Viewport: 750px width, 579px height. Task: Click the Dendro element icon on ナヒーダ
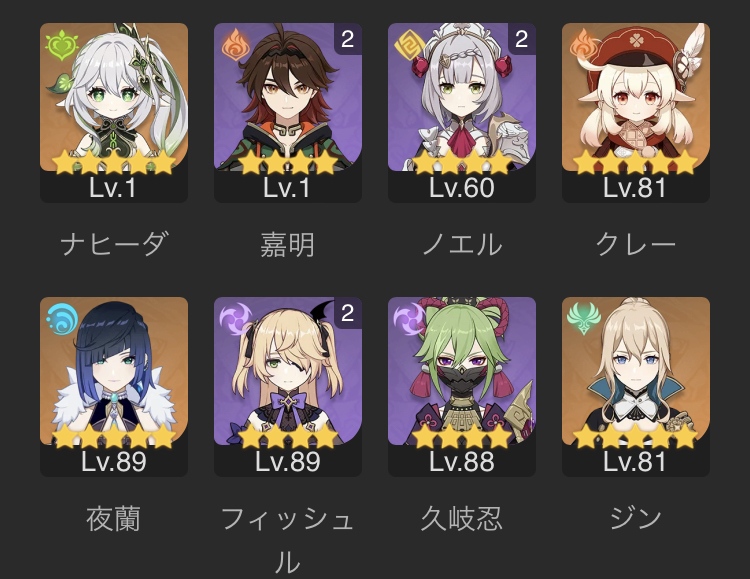pos(61,45)
